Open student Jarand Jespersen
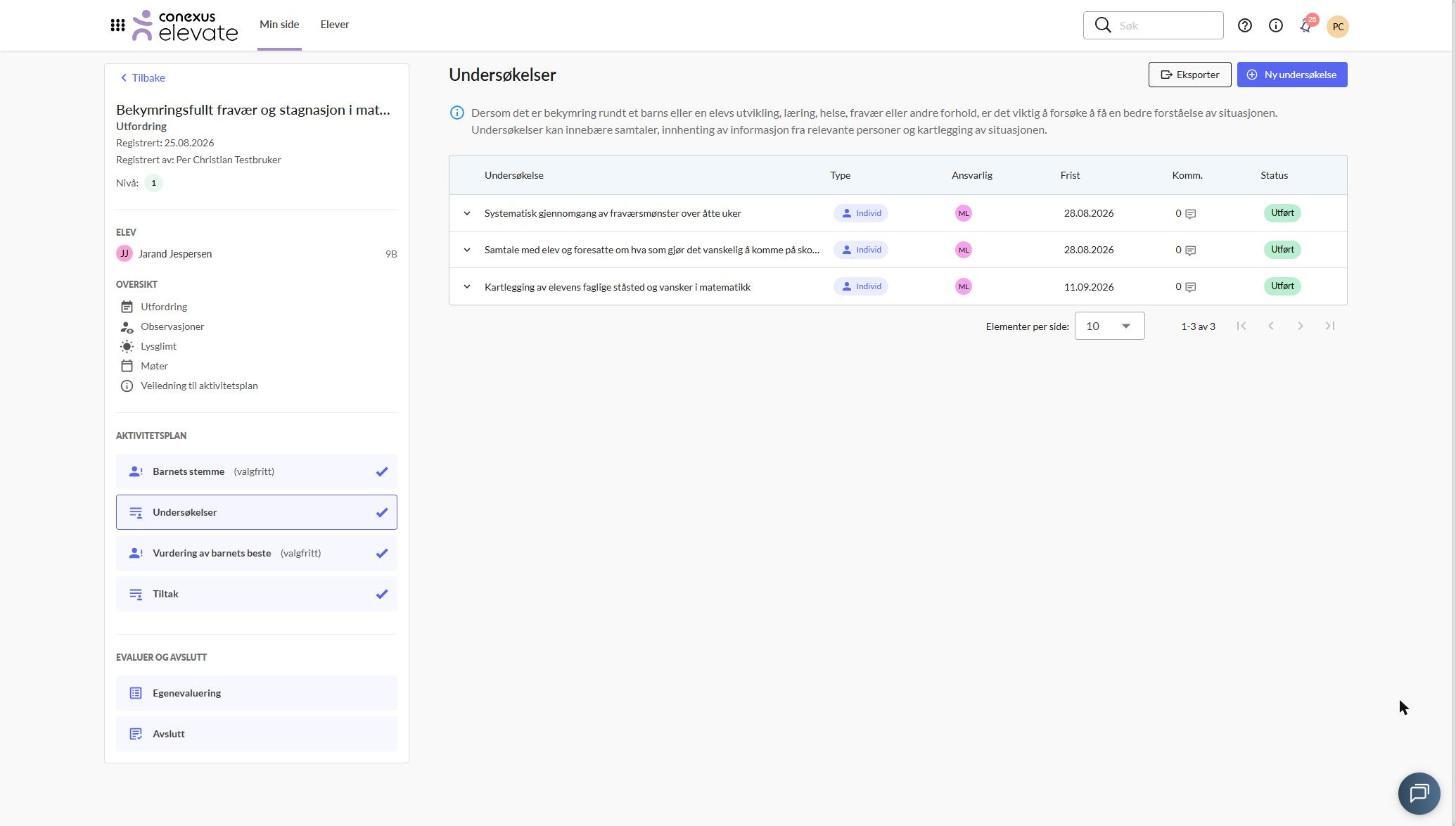 point(175,254)
